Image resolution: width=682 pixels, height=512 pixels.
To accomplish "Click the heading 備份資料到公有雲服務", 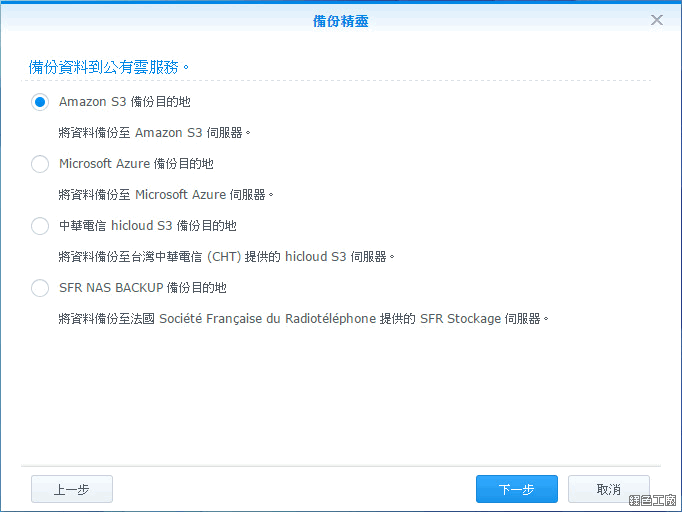I will coord(108,67).
